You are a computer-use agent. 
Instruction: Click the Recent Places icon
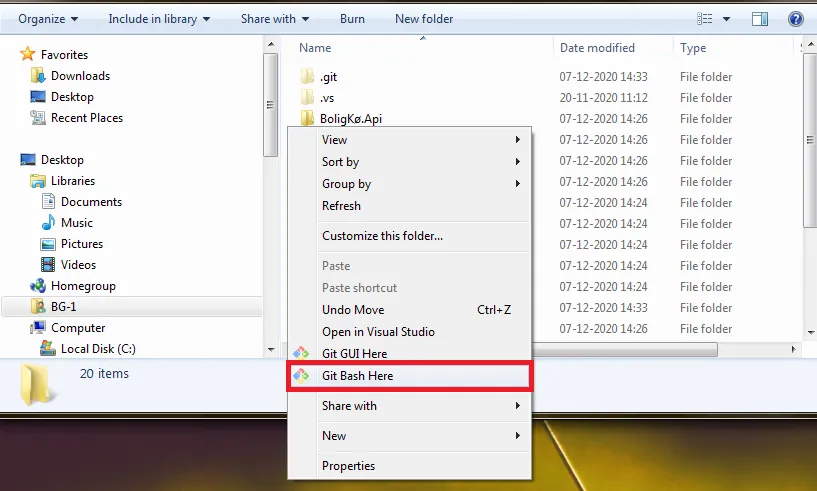point(38,118)
